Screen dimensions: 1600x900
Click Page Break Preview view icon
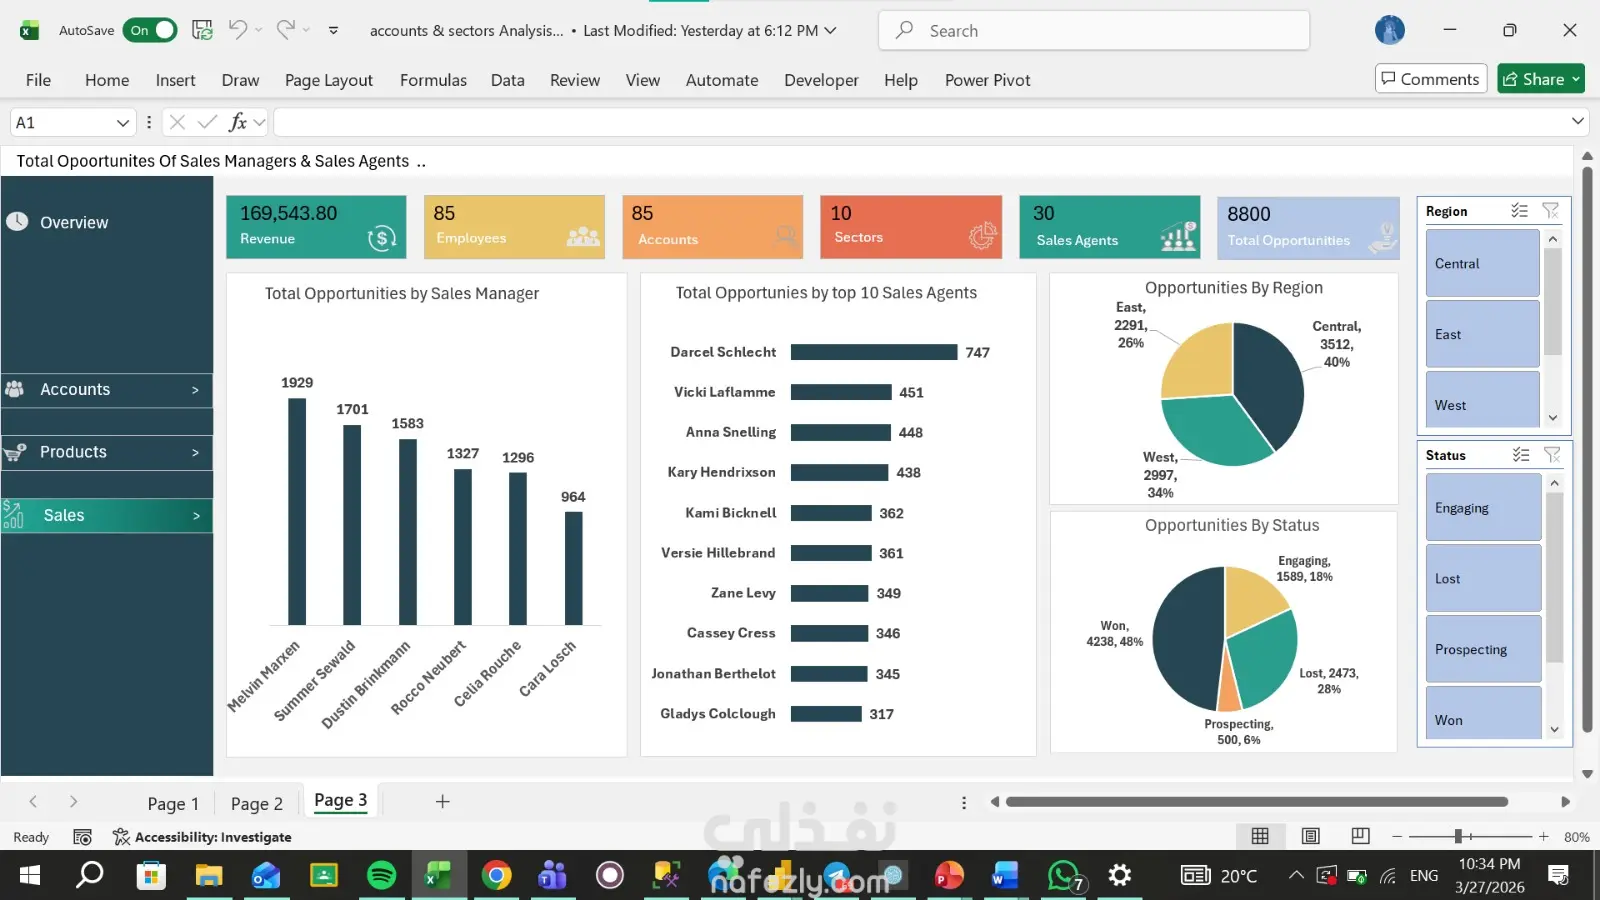1360,836
